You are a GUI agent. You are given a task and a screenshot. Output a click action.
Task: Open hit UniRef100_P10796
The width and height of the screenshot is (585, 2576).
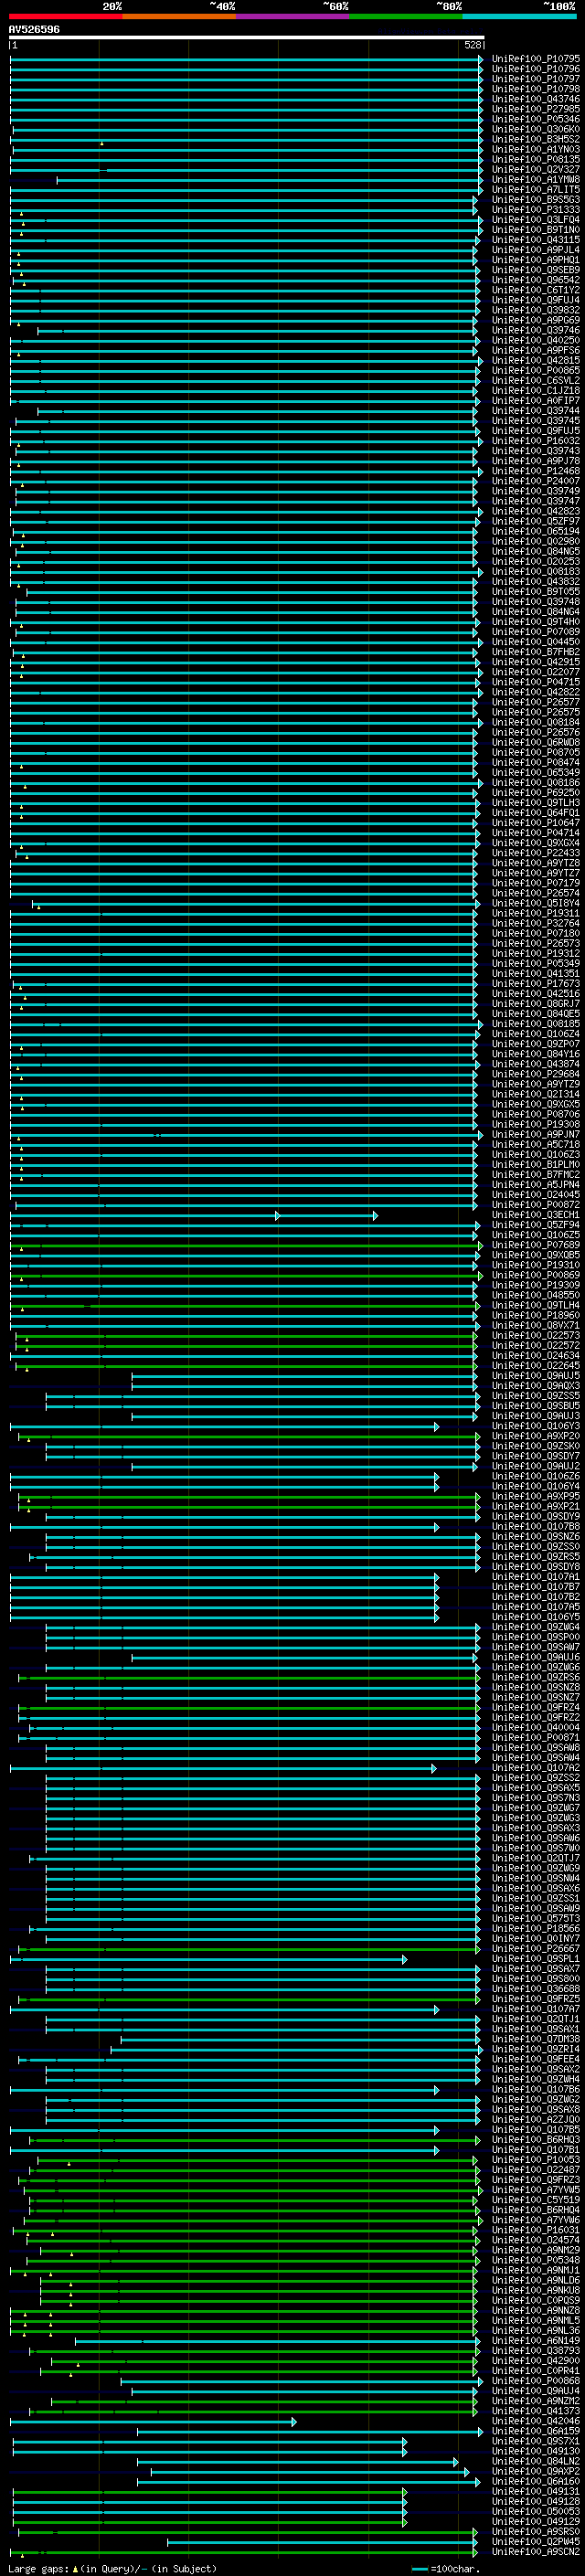click(x=536, y=69)
